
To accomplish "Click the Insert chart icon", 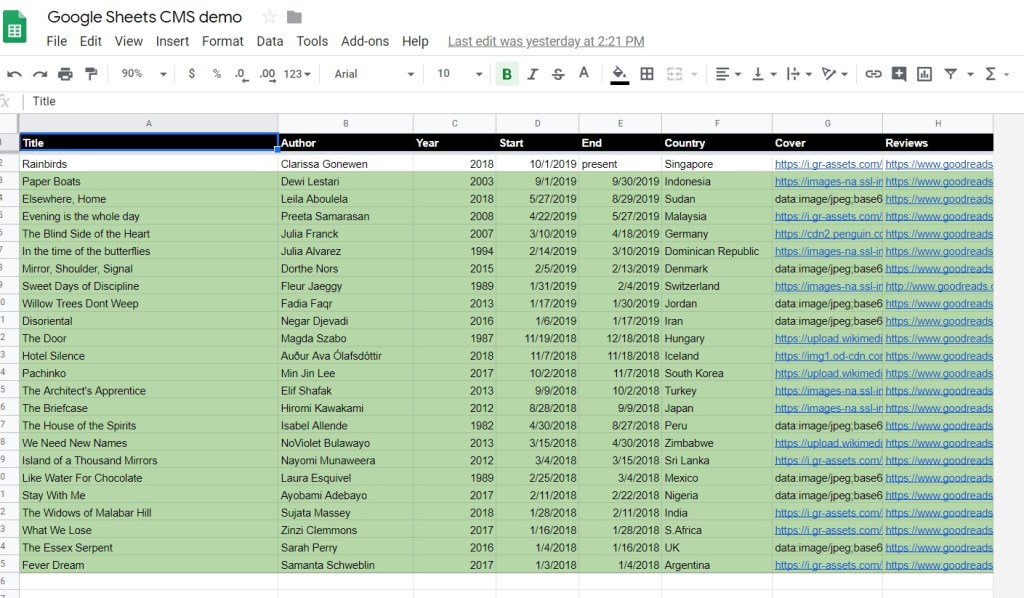I will click(x=925, y=74).
